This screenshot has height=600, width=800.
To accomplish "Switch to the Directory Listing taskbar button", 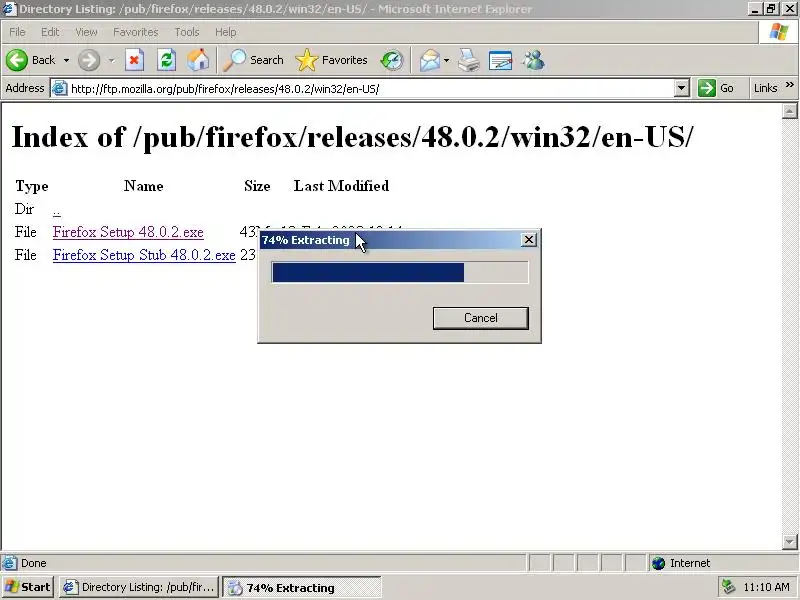I will point(139,587).
